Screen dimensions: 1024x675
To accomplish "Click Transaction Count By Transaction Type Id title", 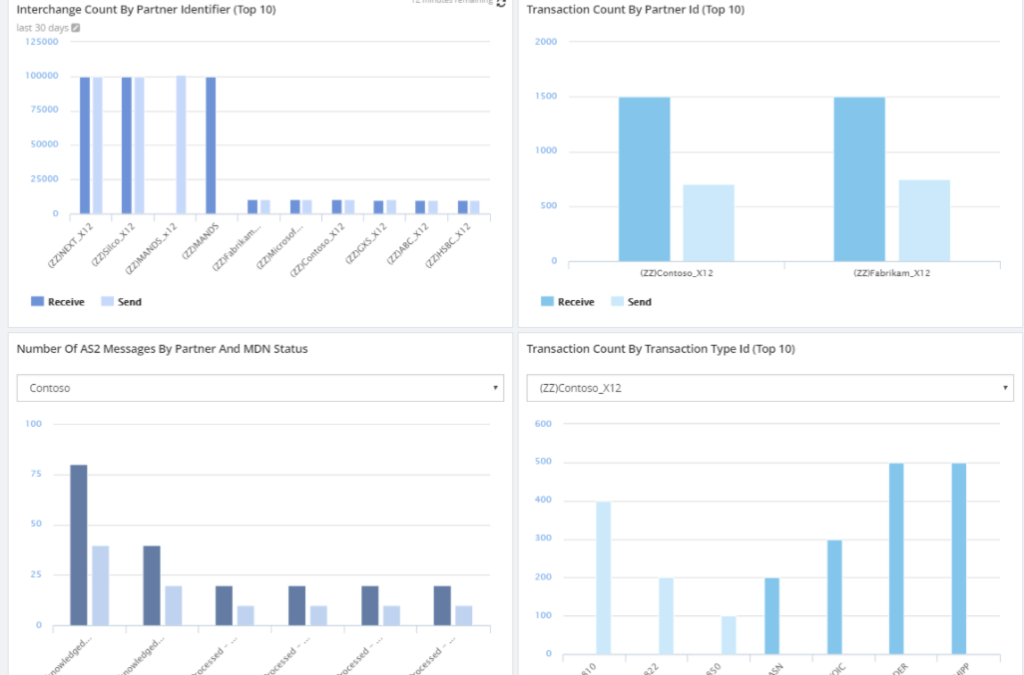I will coord(661,349).
